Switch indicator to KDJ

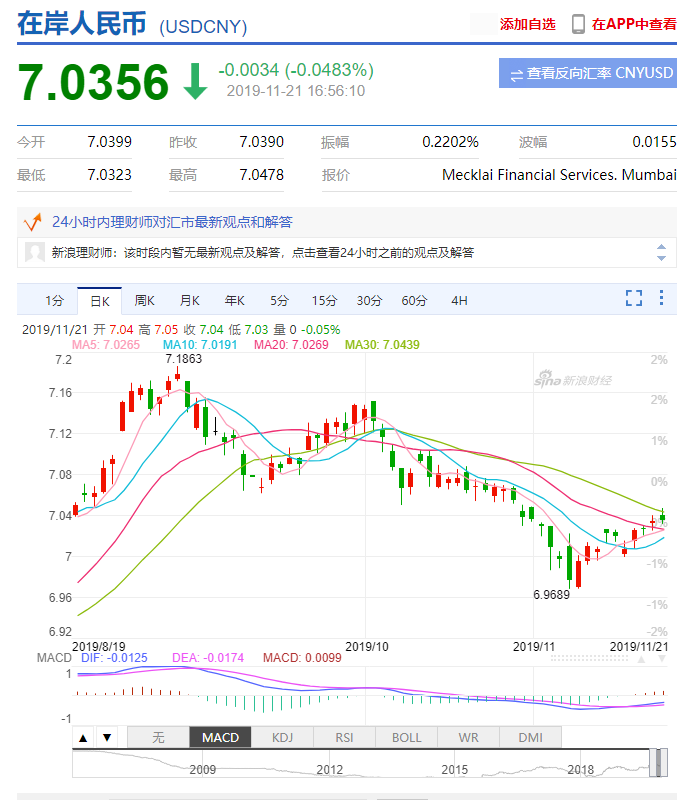coord(282,738)
